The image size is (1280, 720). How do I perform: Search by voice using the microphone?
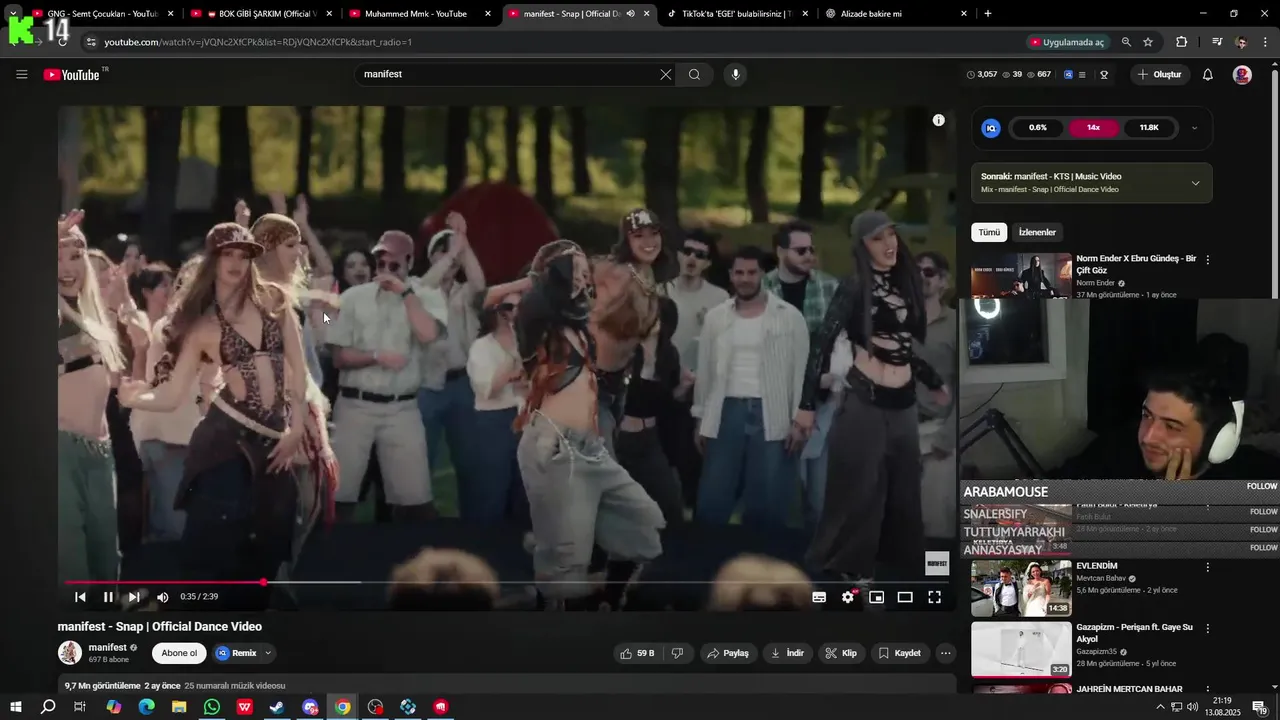point(735,74)
